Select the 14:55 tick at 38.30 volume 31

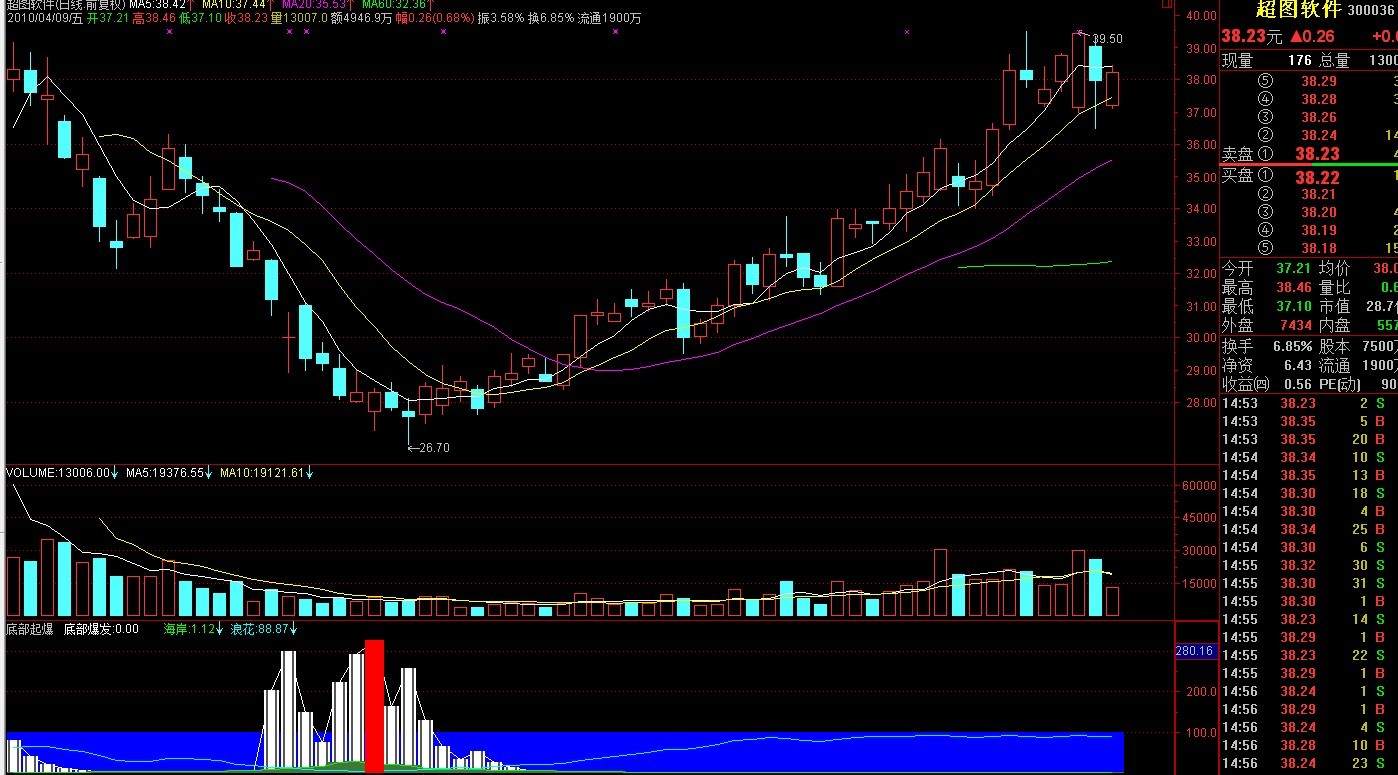1309,583
